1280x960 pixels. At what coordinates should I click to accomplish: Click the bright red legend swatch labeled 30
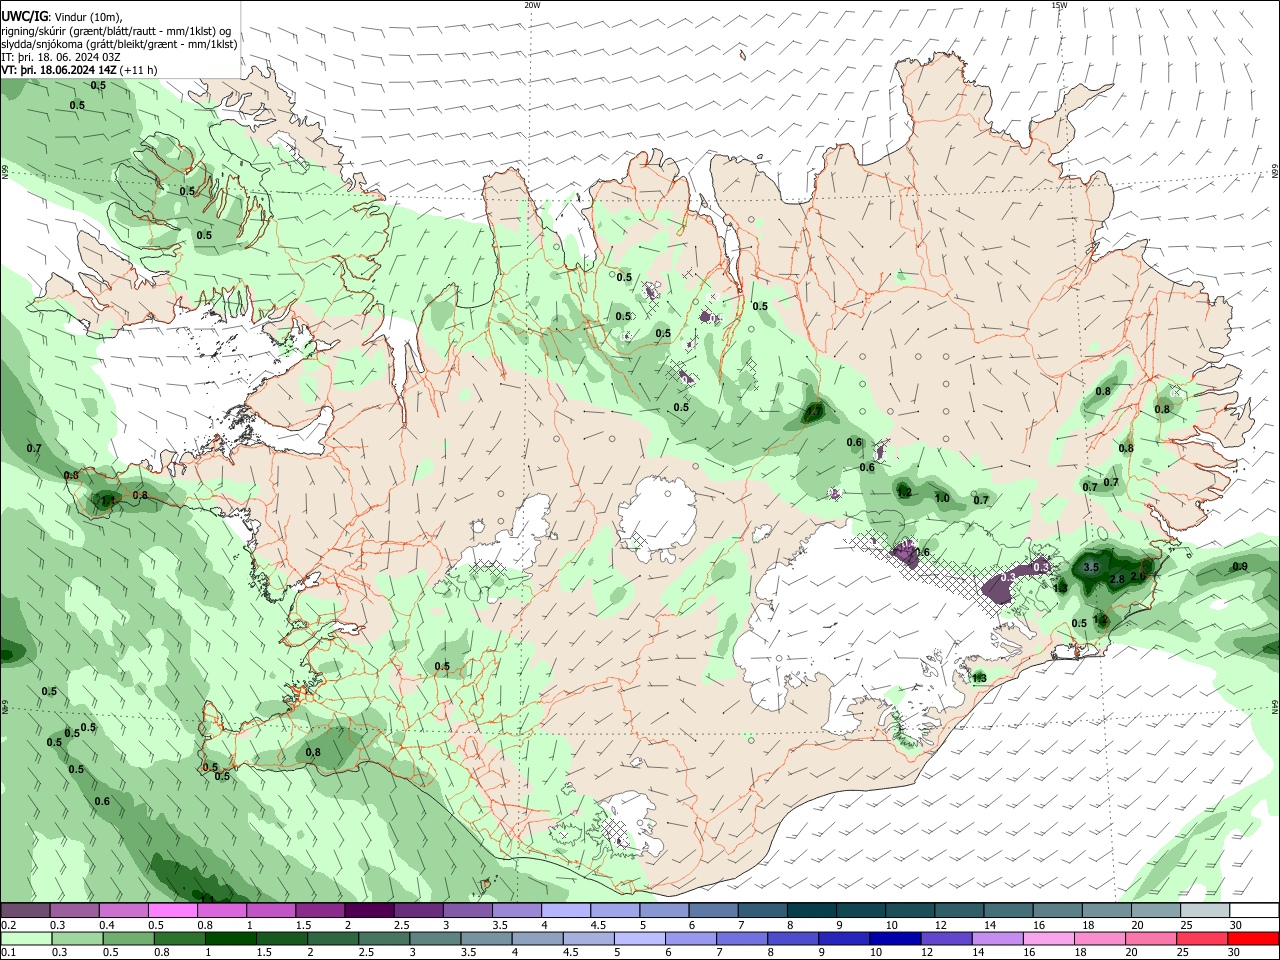(1253, 939)
